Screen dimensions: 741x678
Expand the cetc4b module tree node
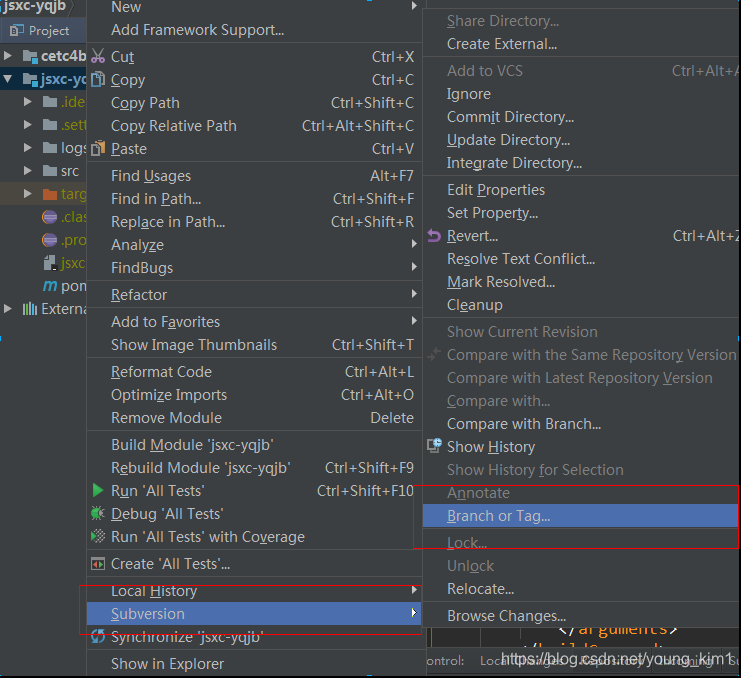click(8, 56)
